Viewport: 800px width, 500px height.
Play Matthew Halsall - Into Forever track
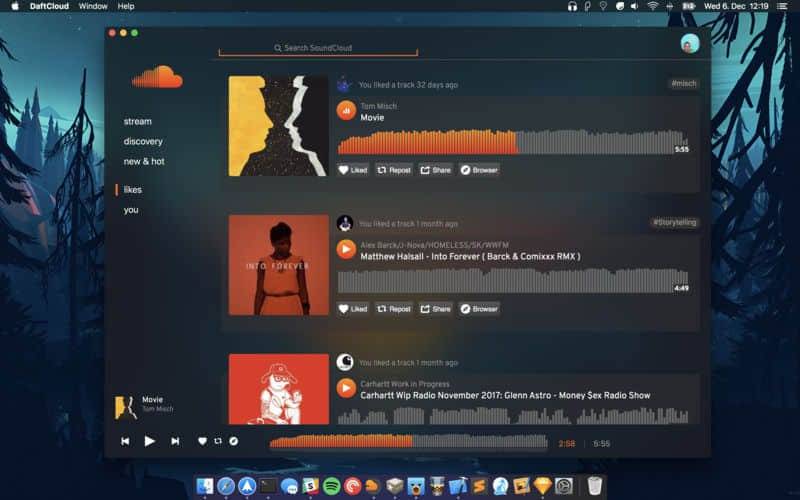(346, 249)
